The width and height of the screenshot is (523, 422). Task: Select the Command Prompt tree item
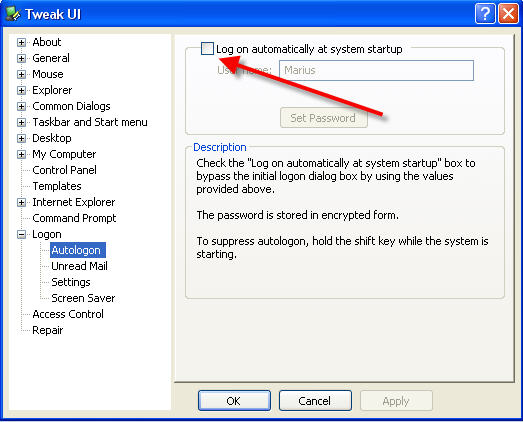pos(74,218)
